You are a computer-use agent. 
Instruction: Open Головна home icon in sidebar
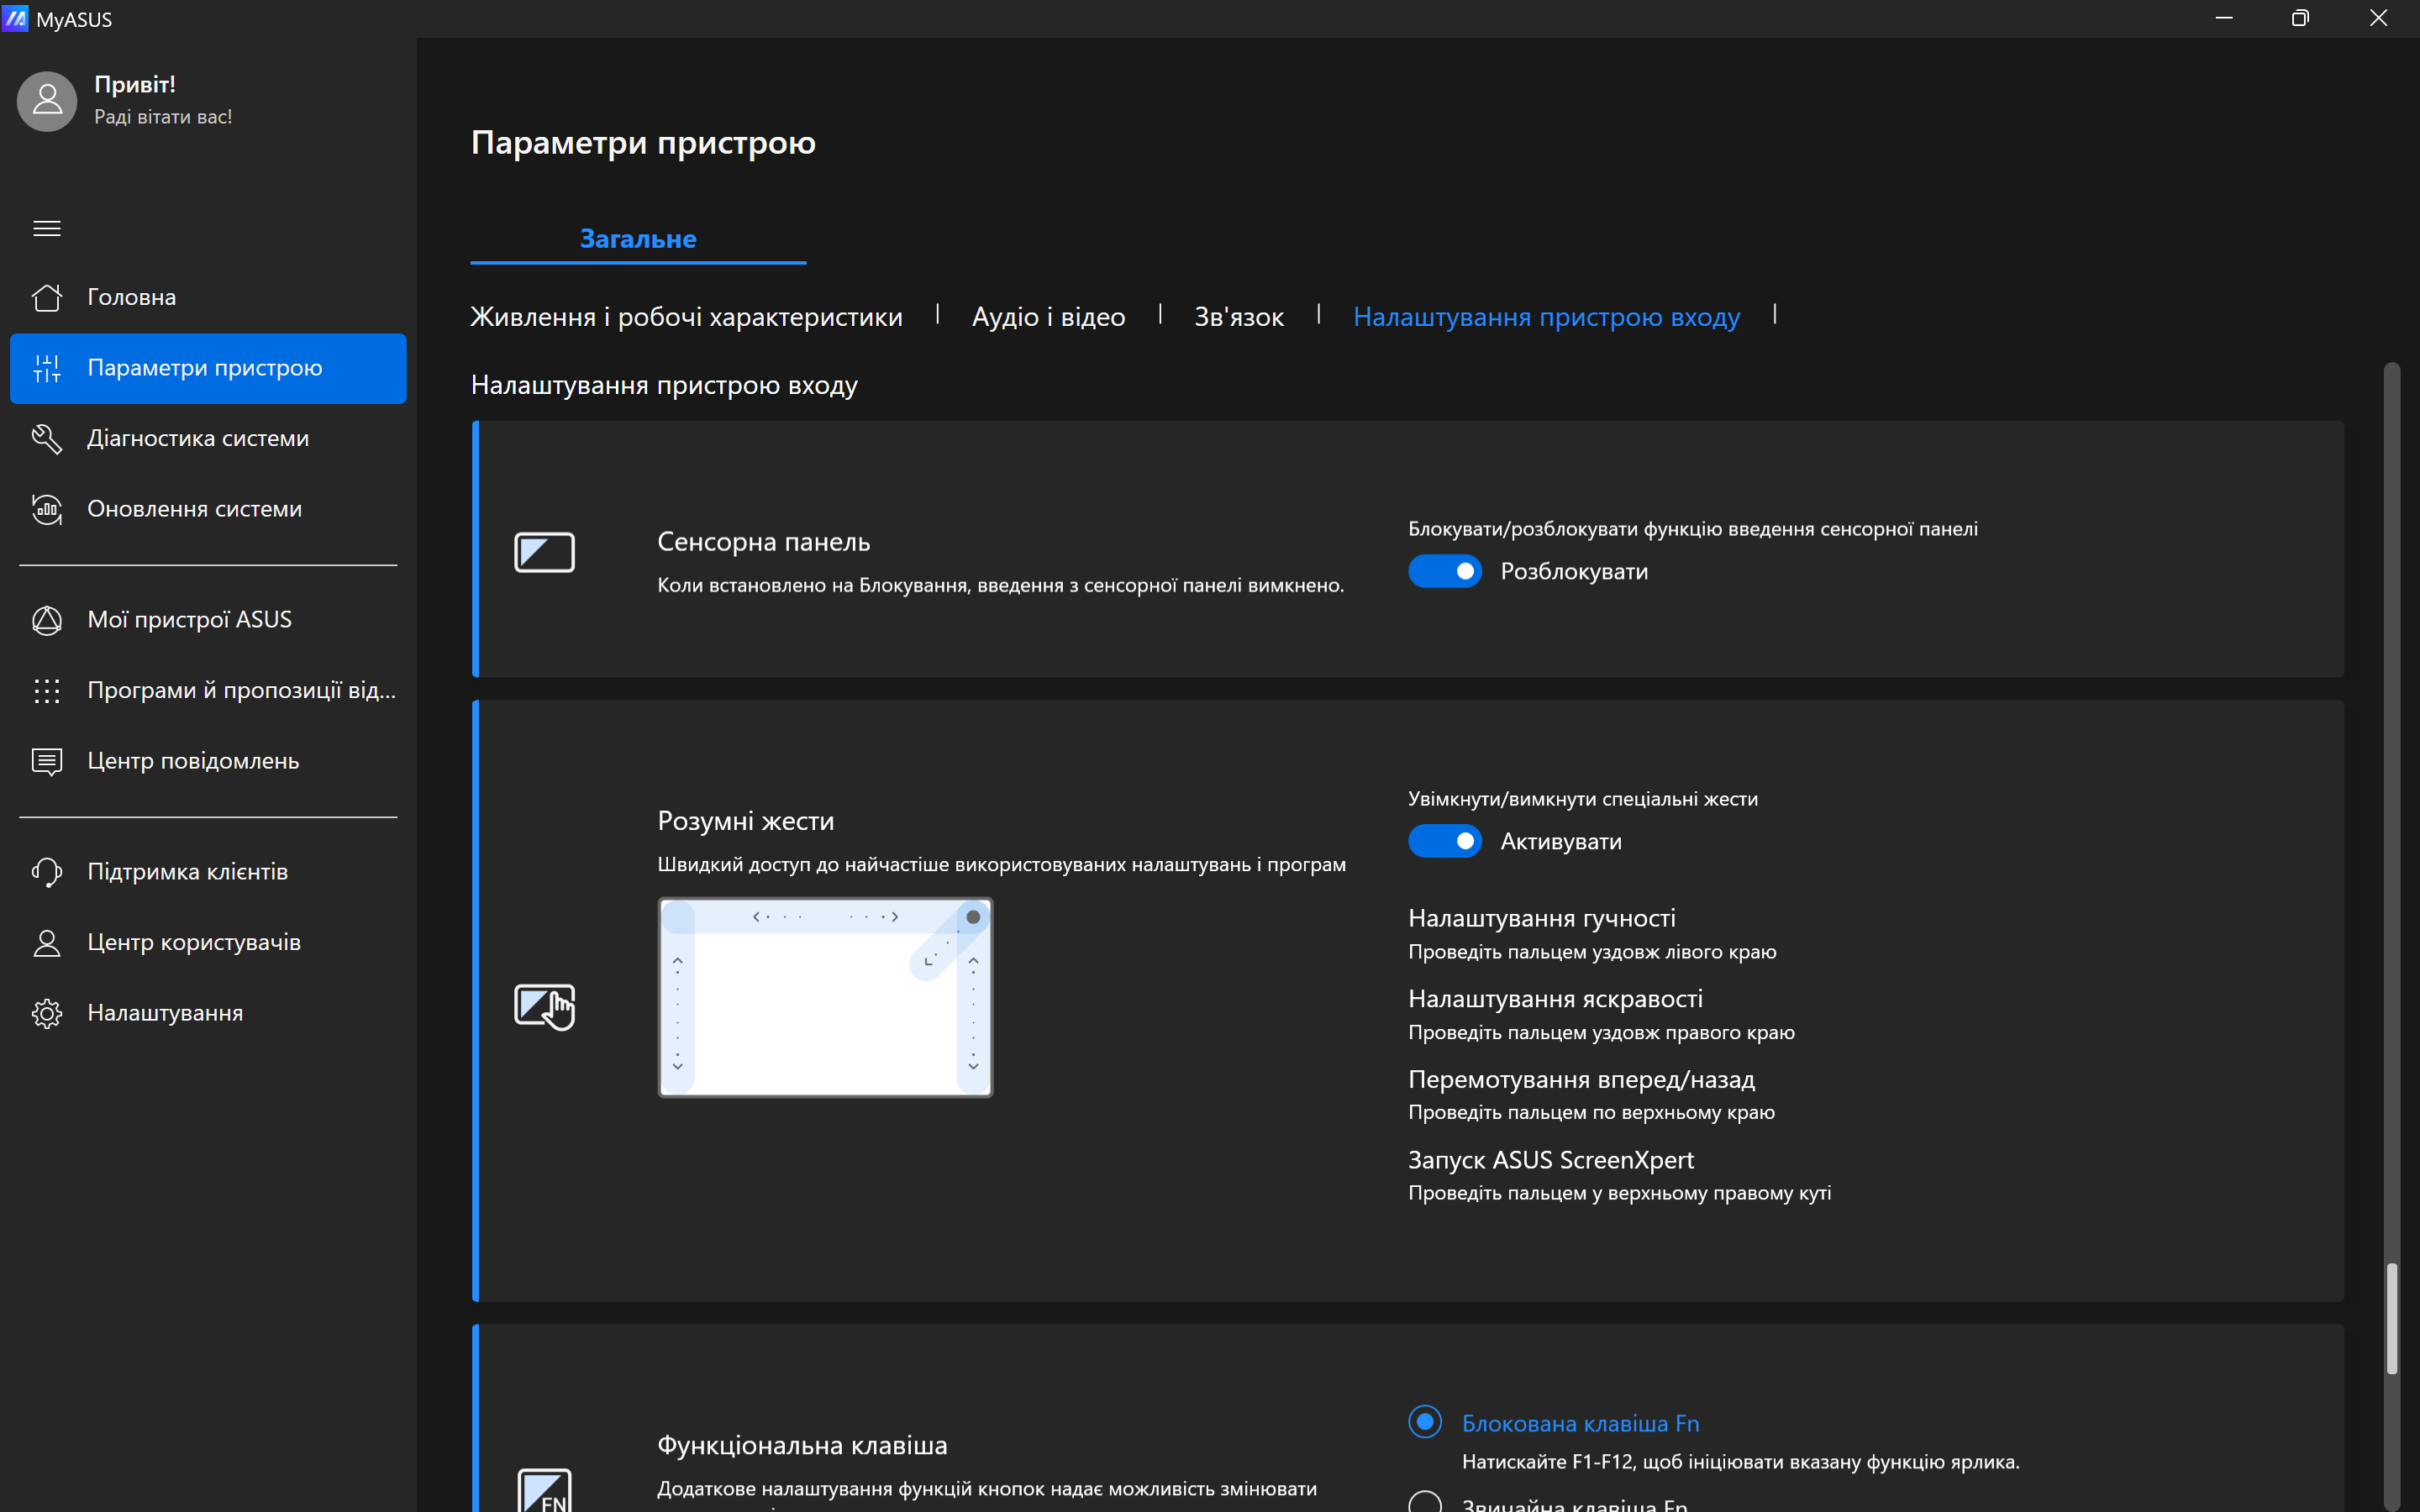pos(47,297)
